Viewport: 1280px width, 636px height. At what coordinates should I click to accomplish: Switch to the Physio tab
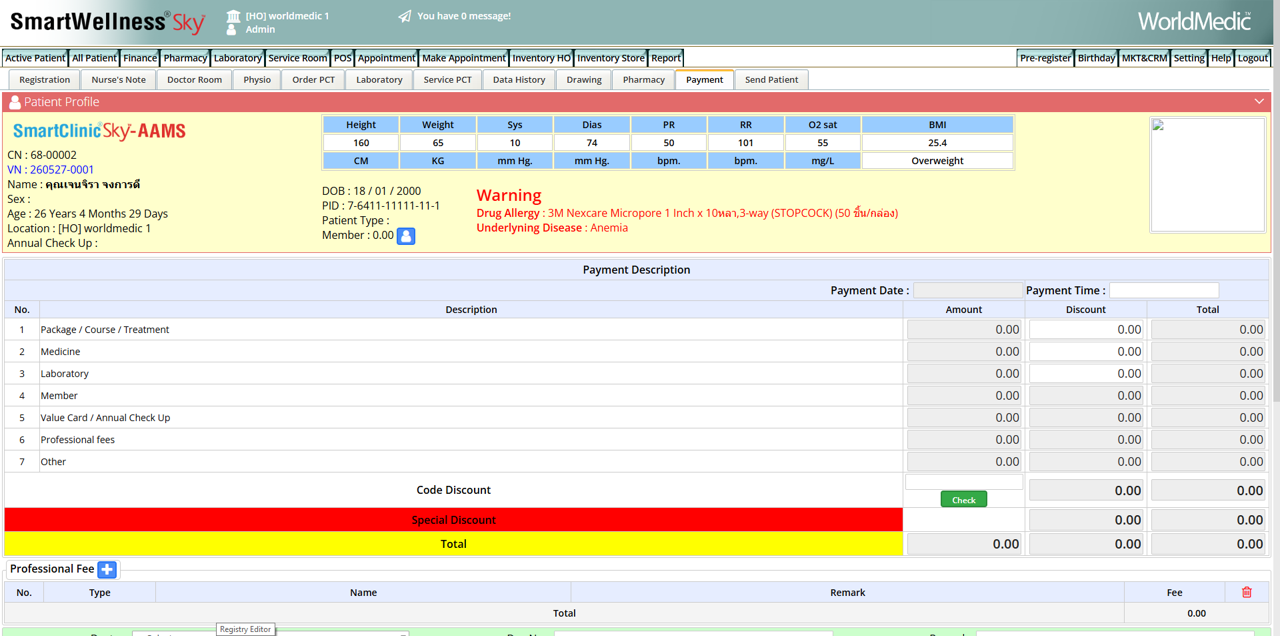click(x=257, y=80)
